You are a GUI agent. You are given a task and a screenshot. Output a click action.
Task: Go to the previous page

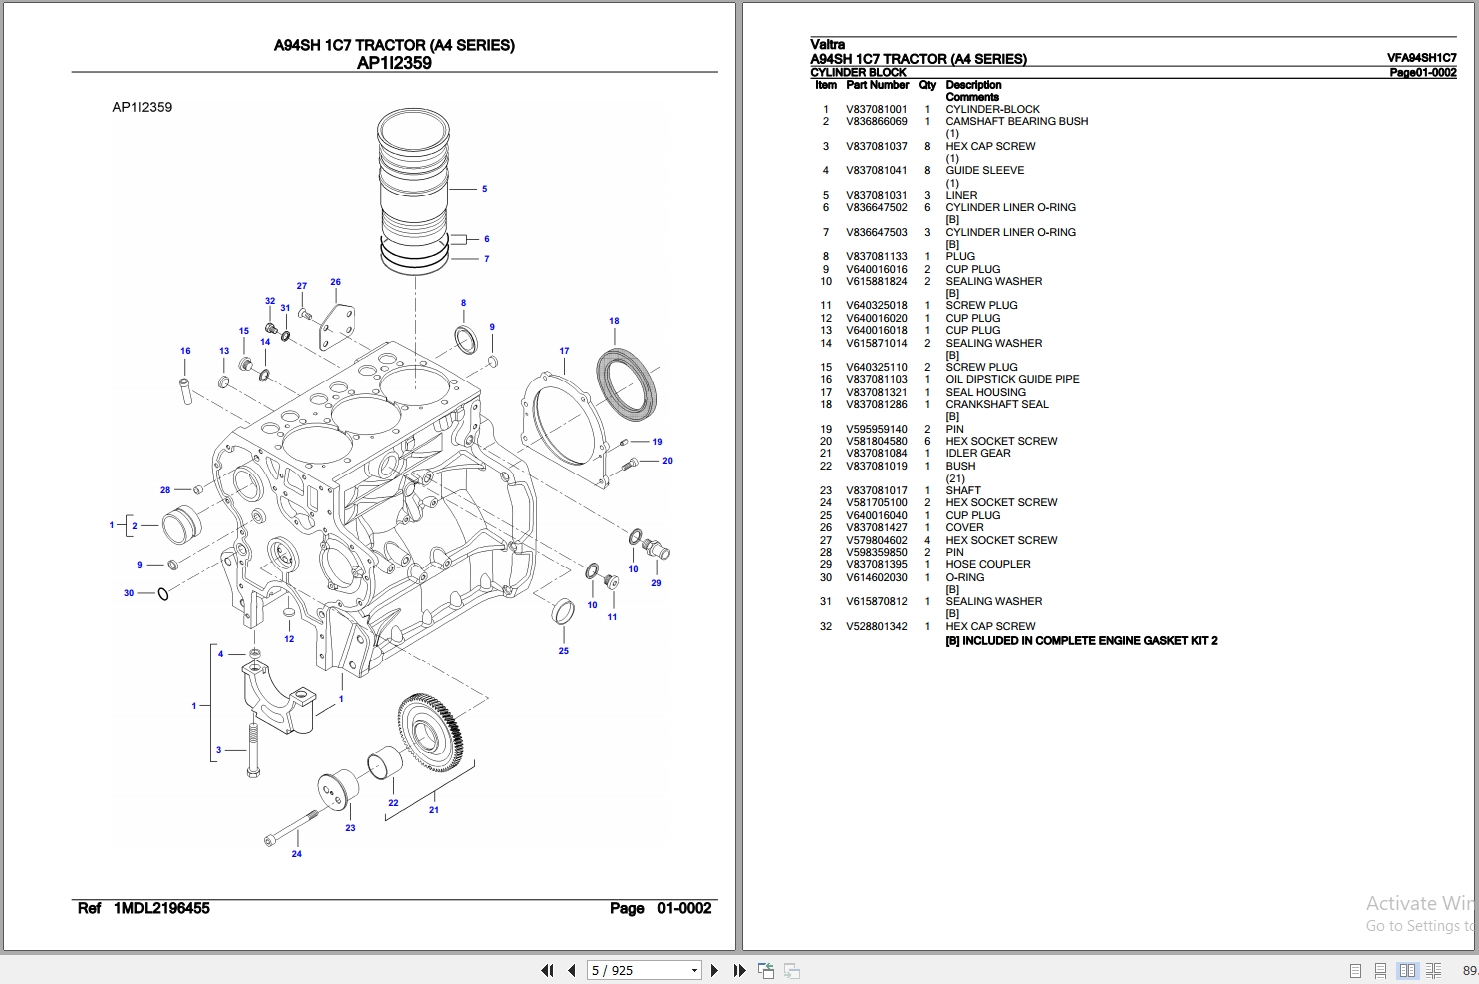tap(571, 970)
